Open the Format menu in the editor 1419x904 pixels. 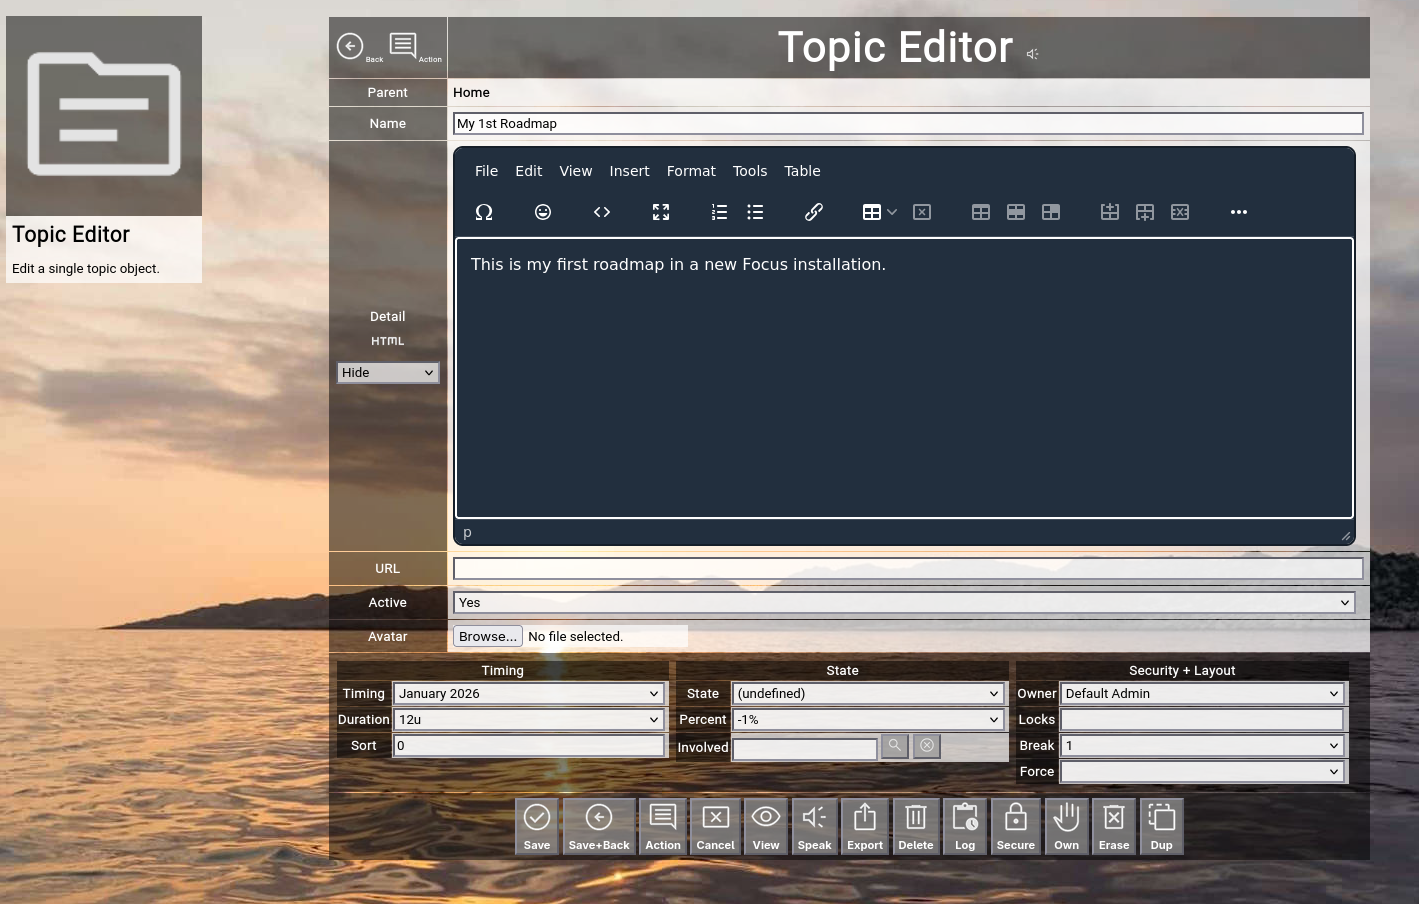(x=691, y=171)
